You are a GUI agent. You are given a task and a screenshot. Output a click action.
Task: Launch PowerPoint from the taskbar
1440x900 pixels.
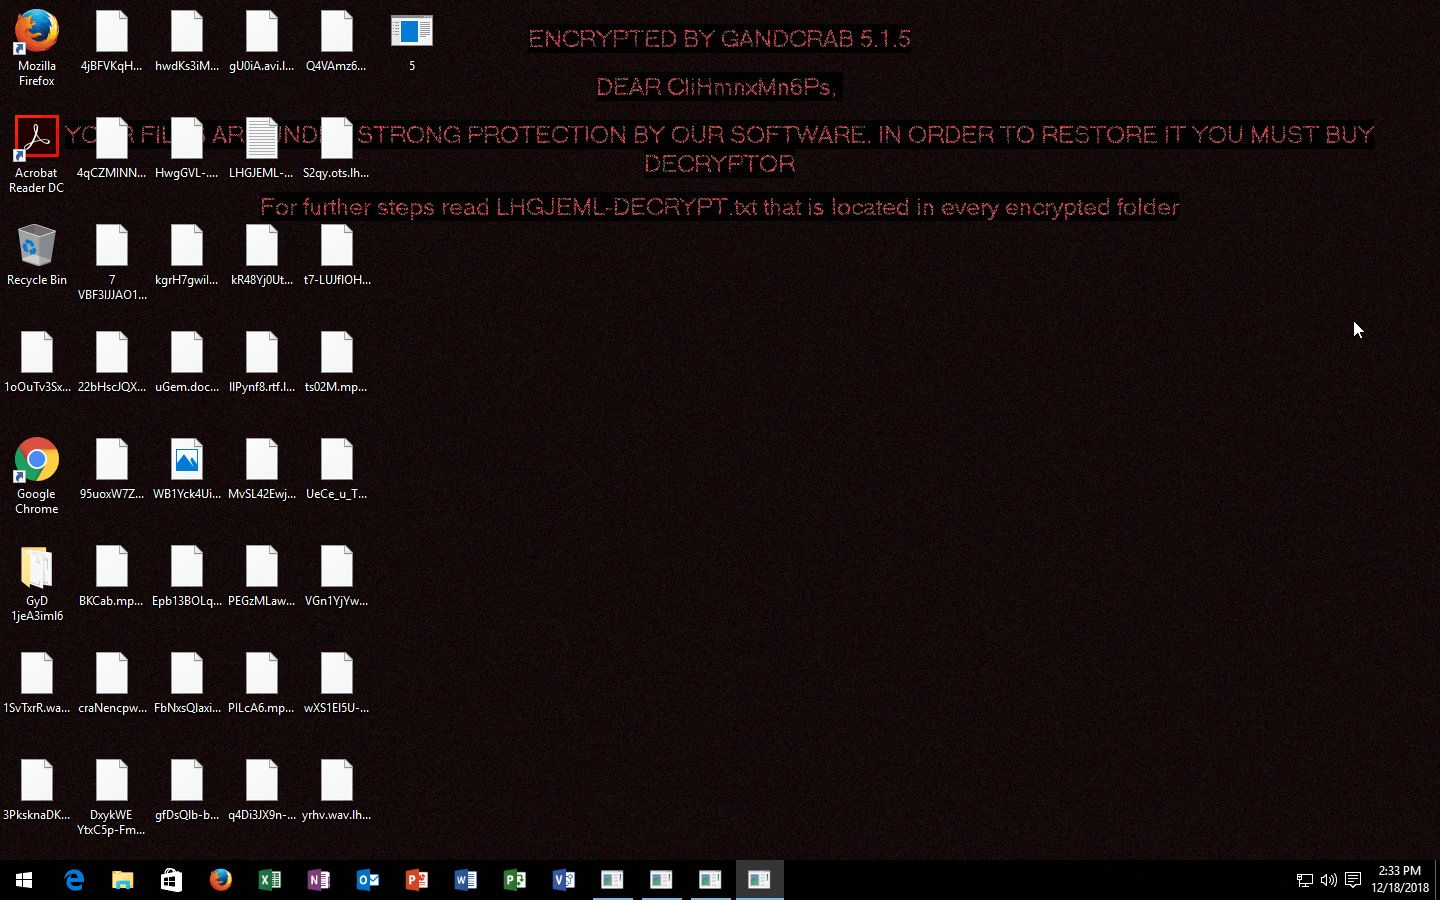point(417,880)
